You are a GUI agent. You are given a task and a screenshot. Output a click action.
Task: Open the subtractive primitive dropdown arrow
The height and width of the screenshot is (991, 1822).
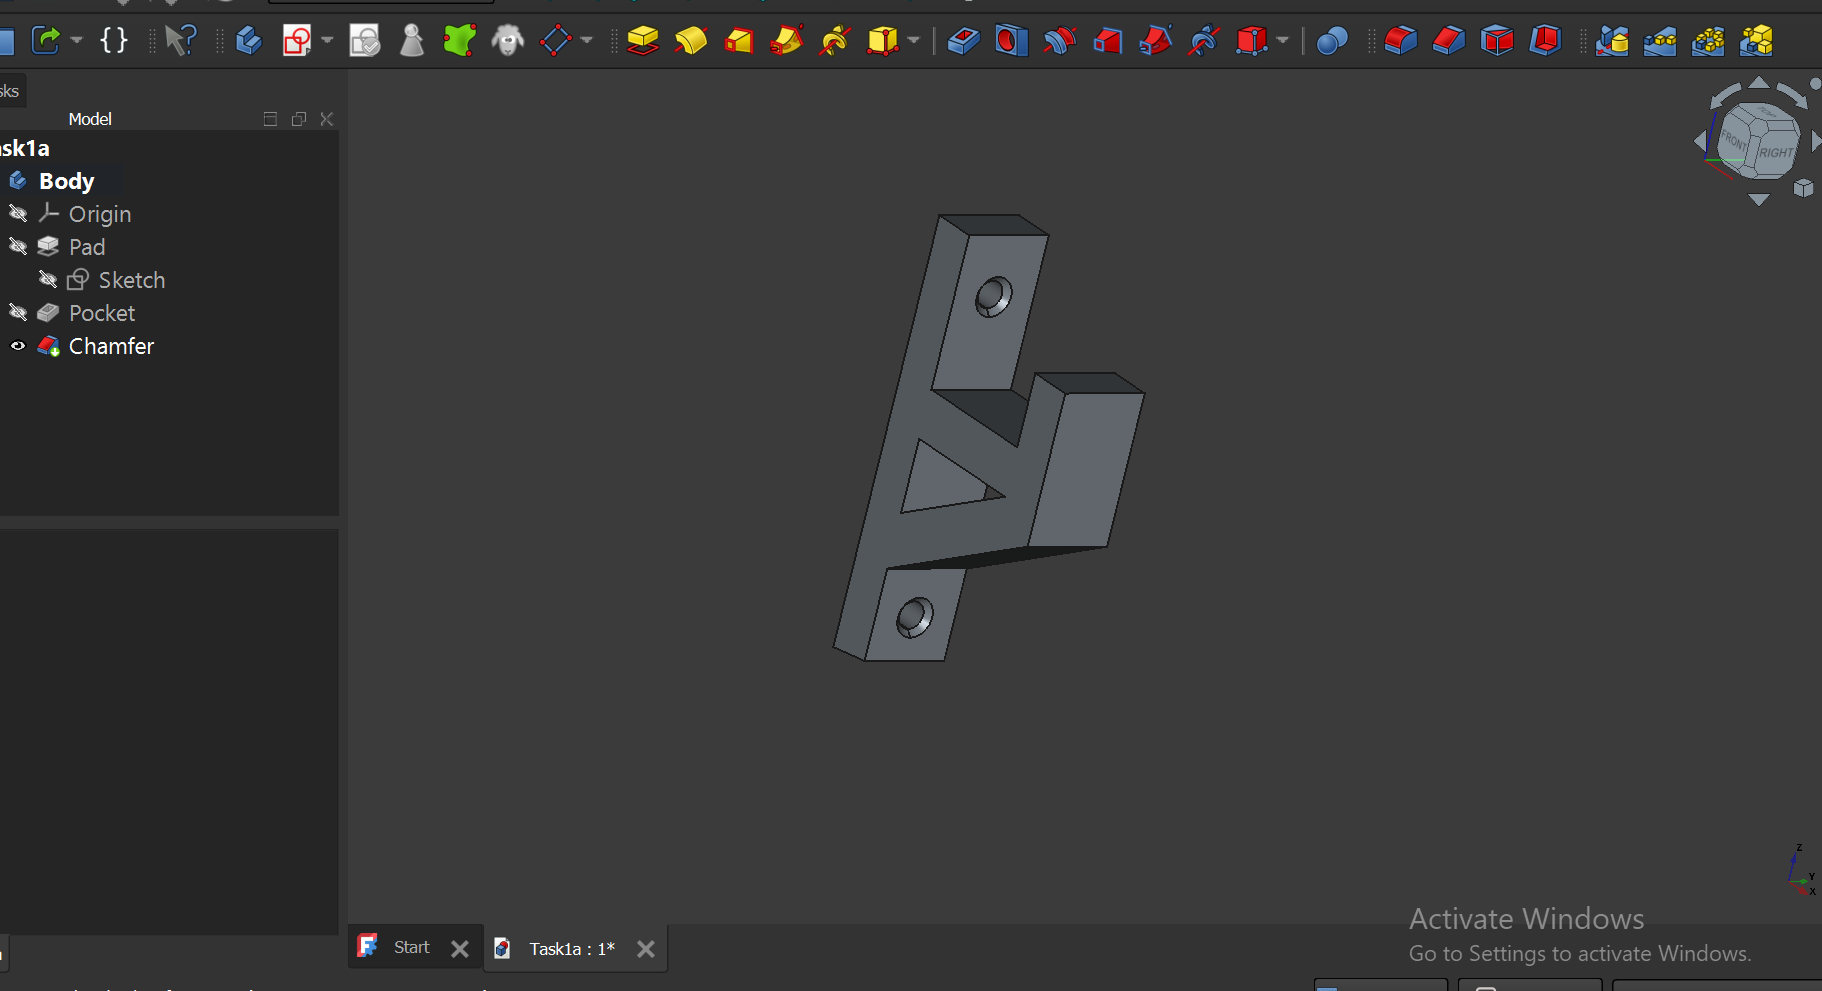click(1283, 41)
